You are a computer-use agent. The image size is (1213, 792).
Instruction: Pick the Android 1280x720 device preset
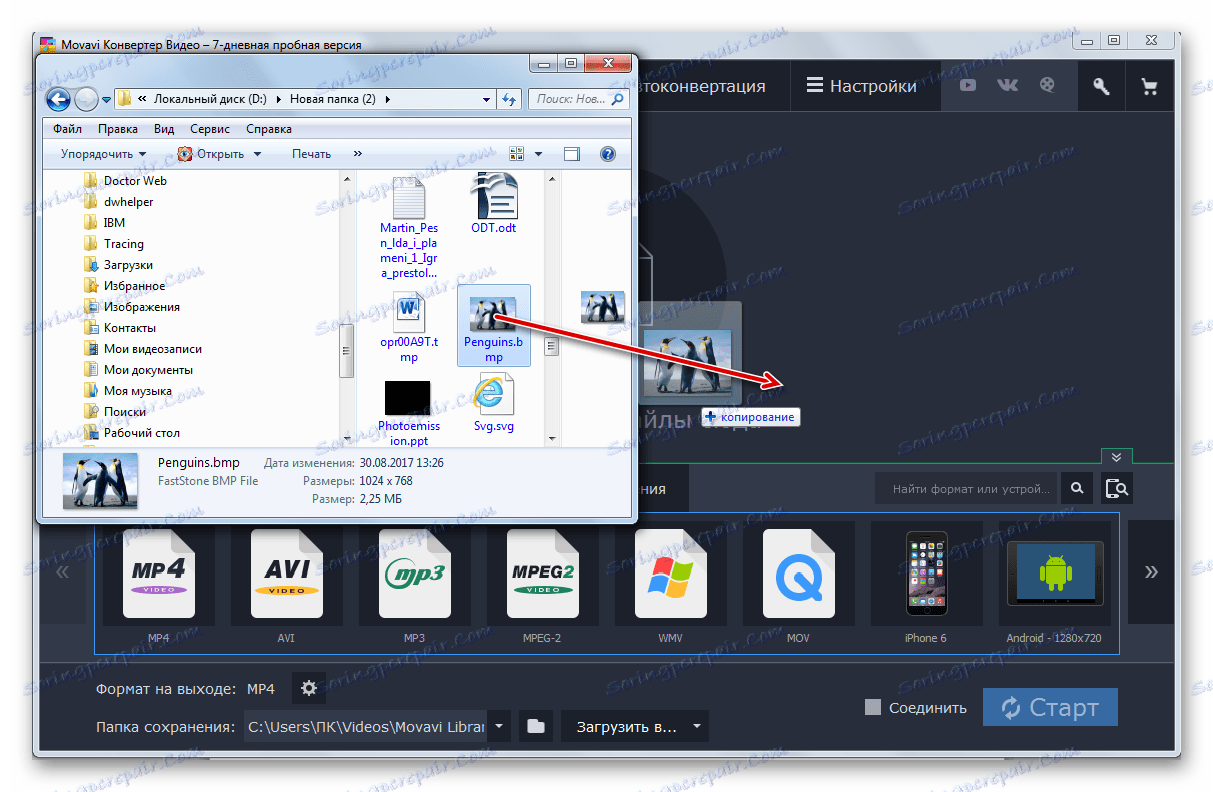[x=1054, y=575]
